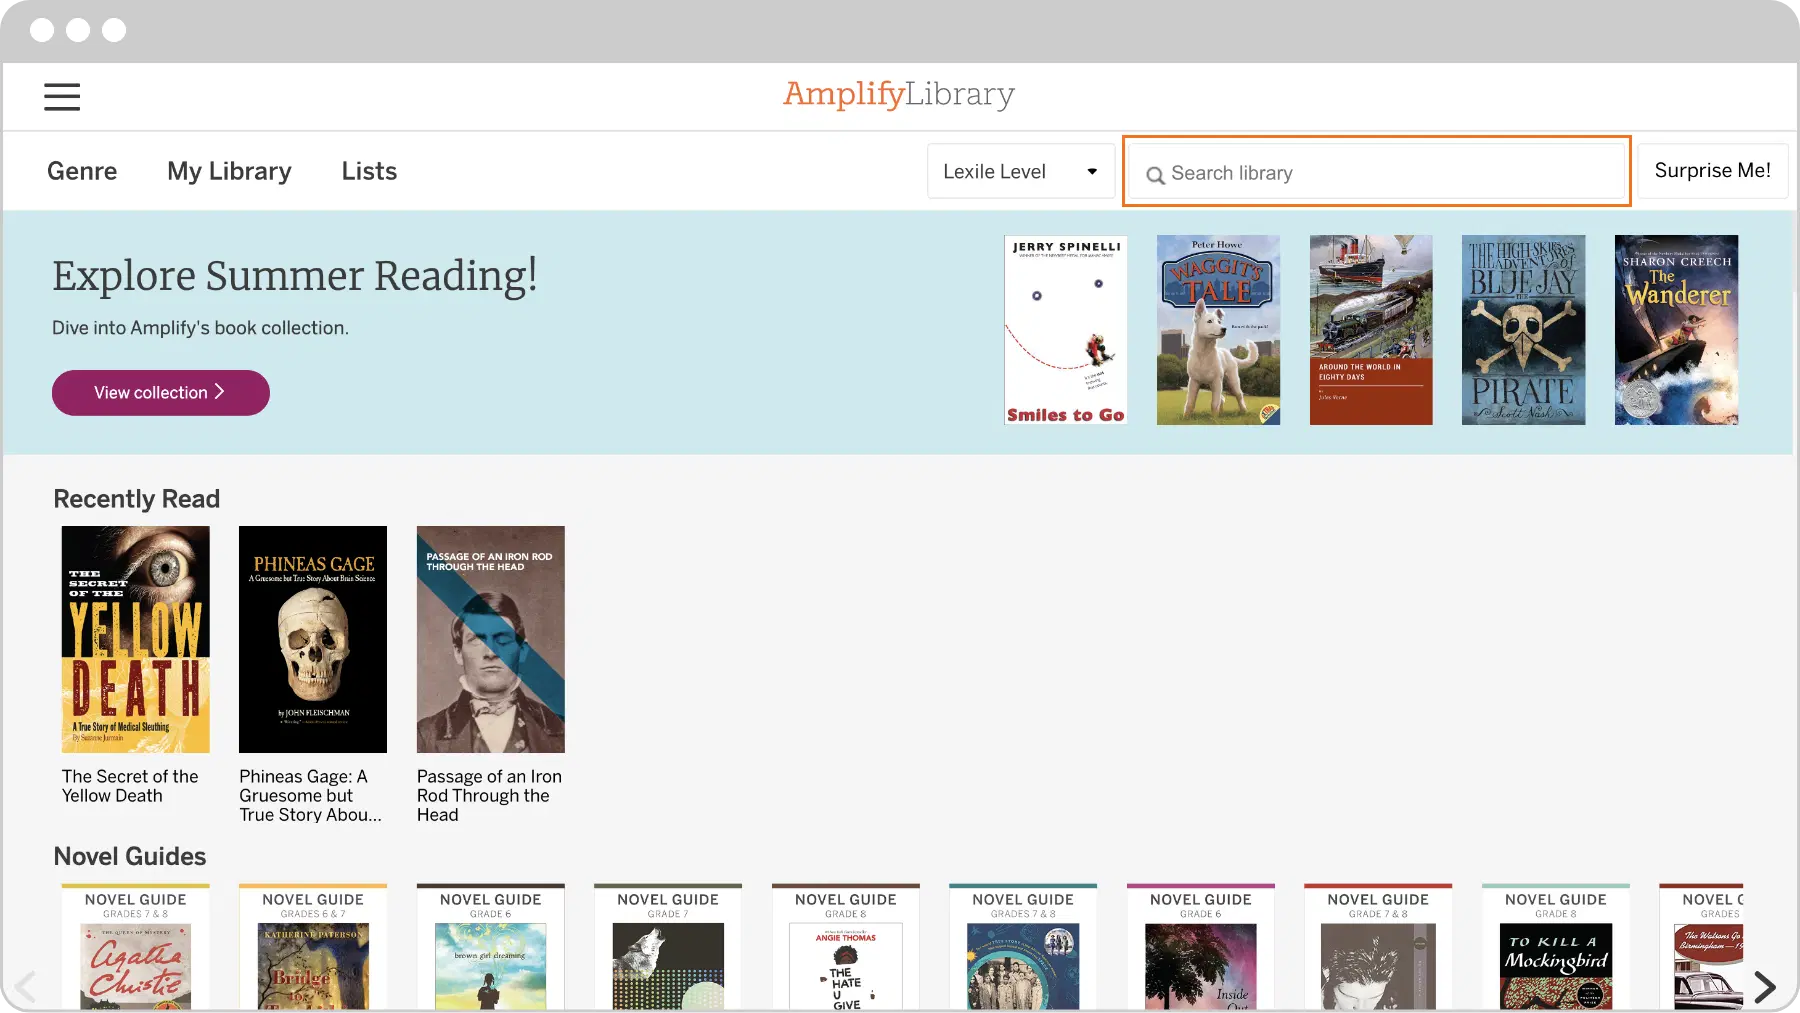Click the AmplifyLibrary logo
This screenshot has height=1013, width=1800.
pos(899,94)
